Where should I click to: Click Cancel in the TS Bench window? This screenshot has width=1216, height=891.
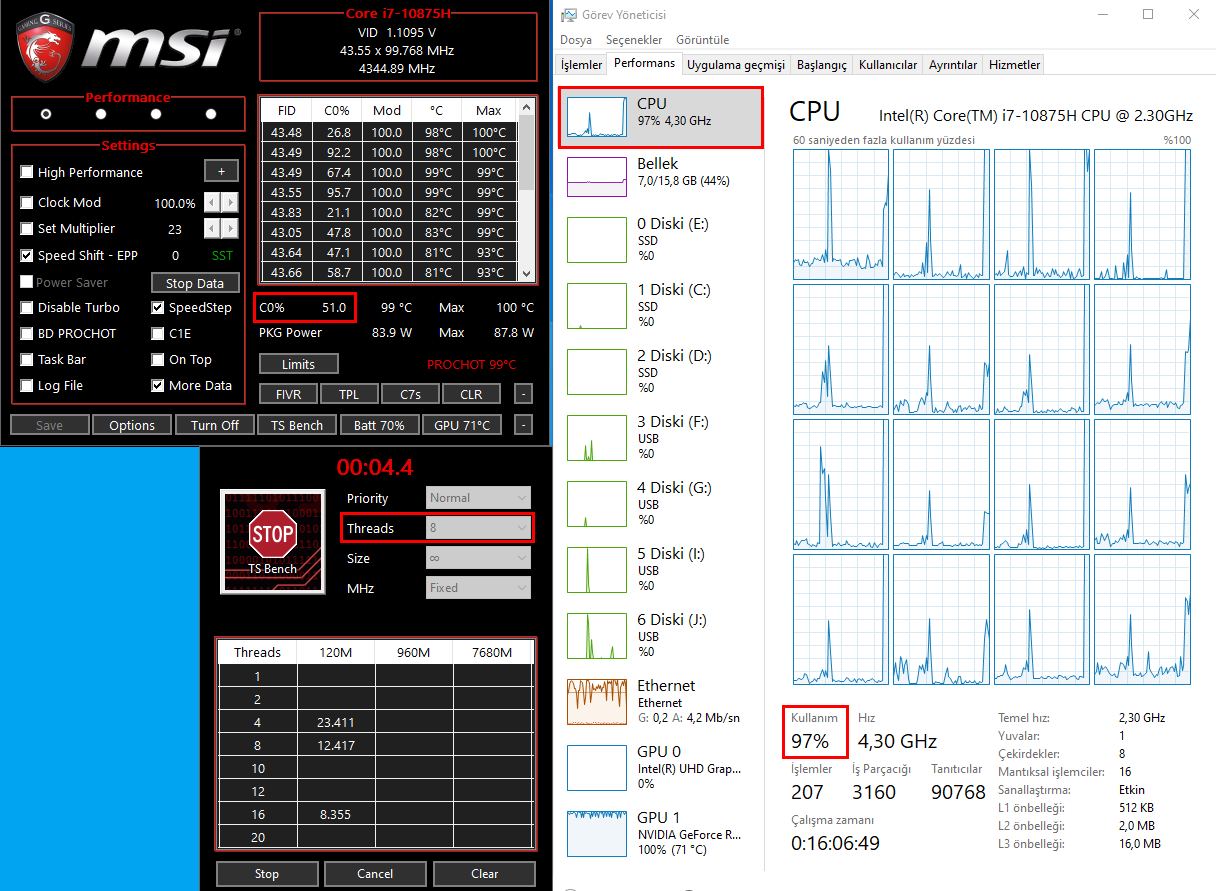[375, 873]
